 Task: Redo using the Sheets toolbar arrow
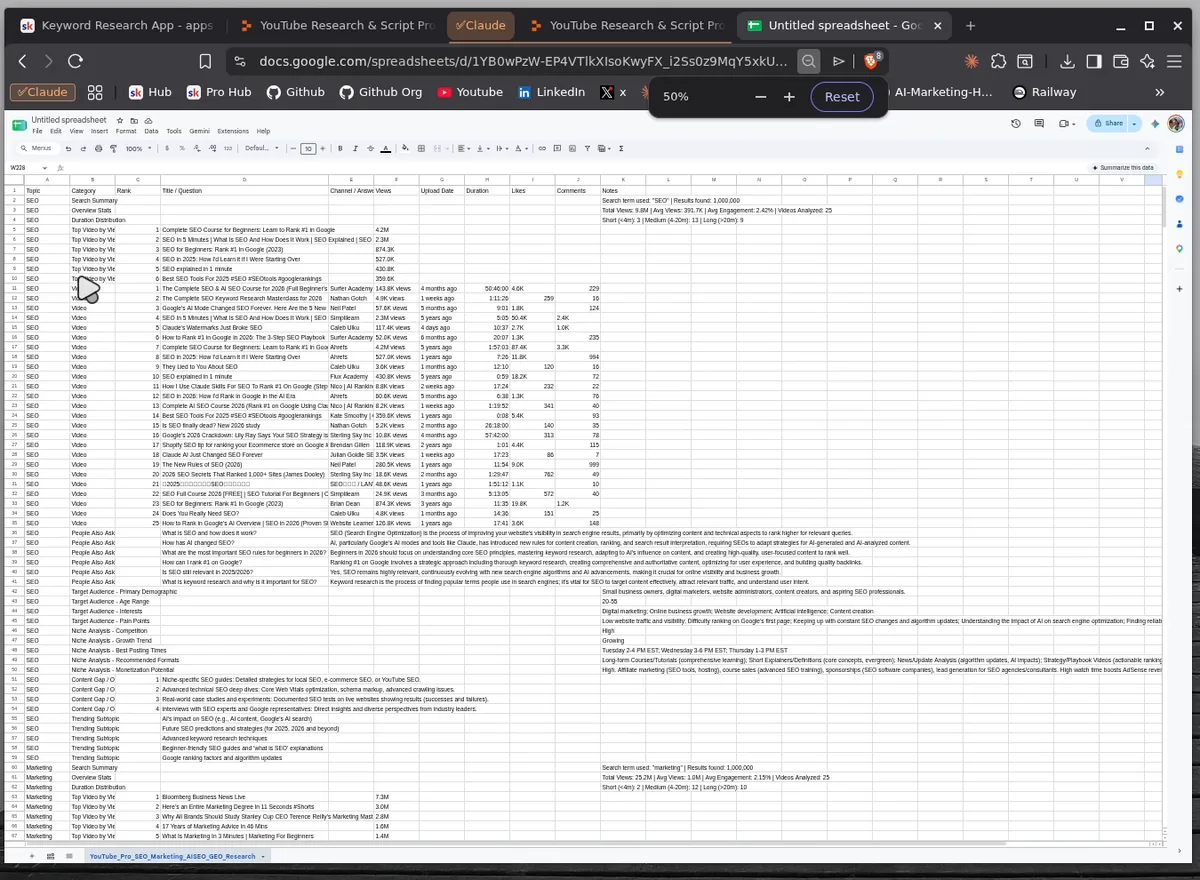[x=83, y=148]
